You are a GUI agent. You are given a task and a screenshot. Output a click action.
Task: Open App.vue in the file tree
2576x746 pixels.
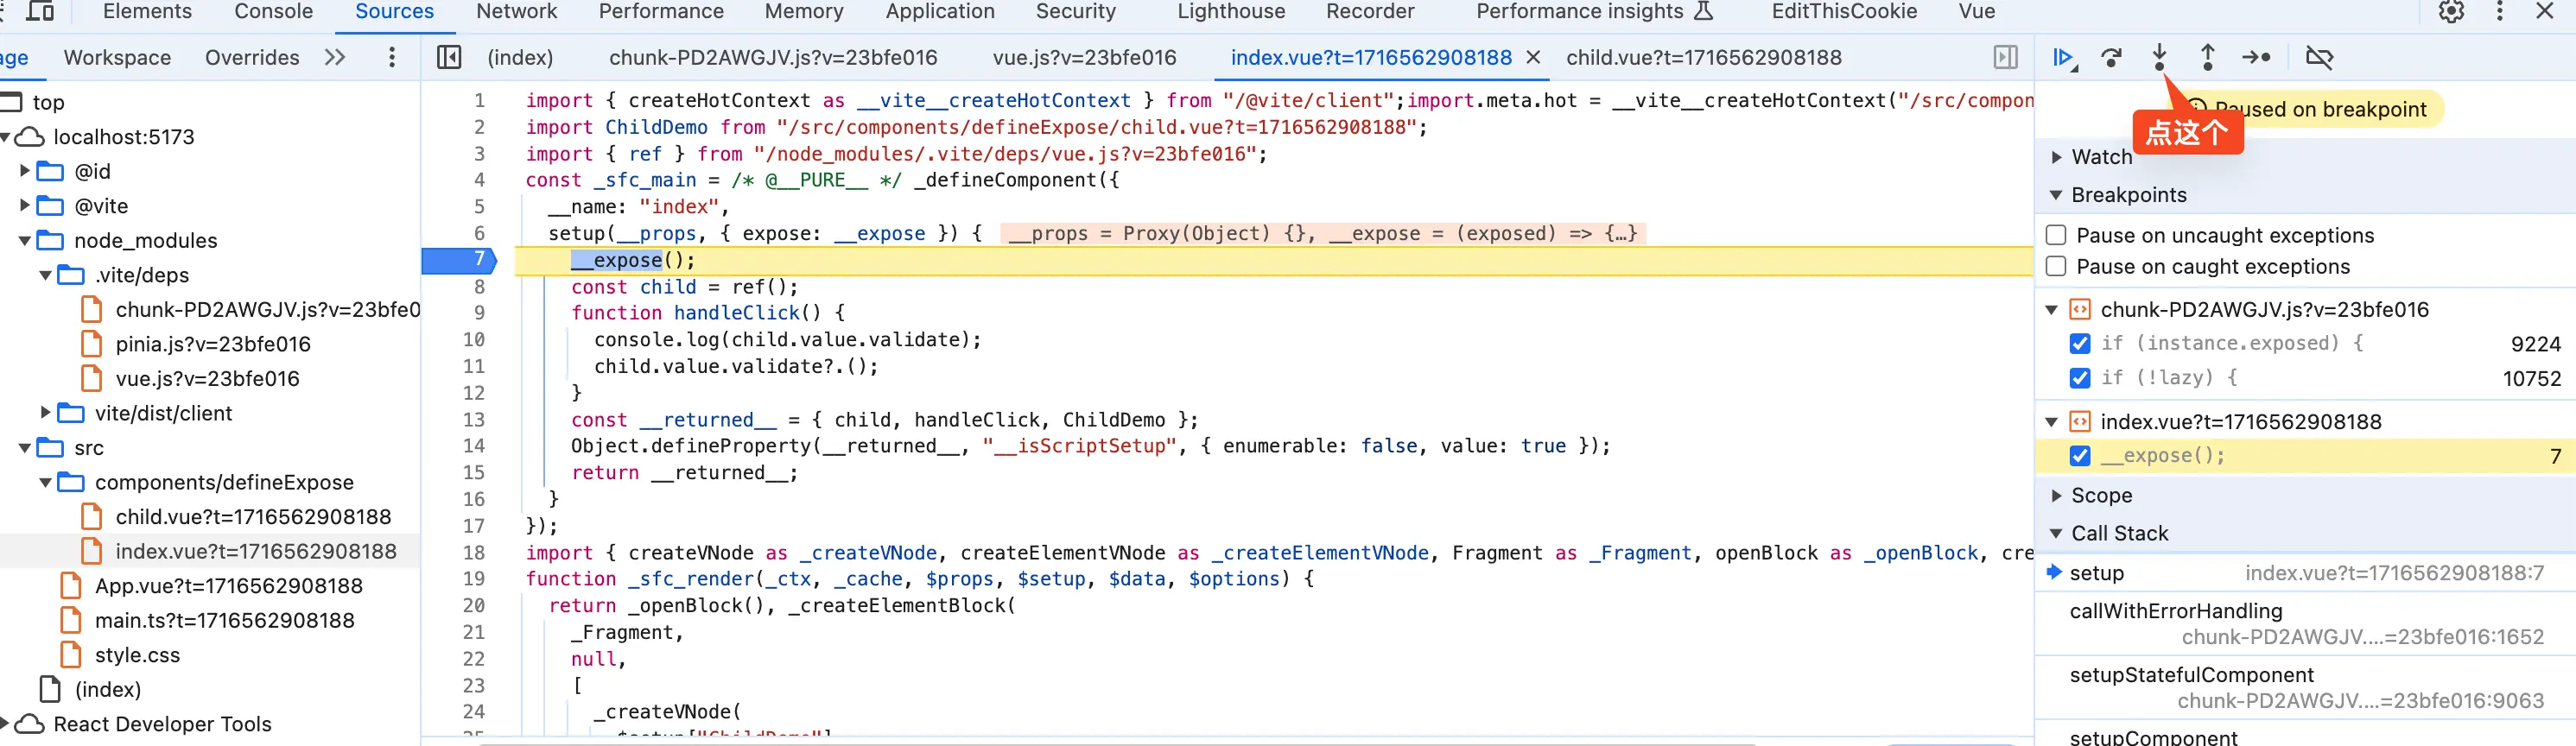tap(228, 586)
